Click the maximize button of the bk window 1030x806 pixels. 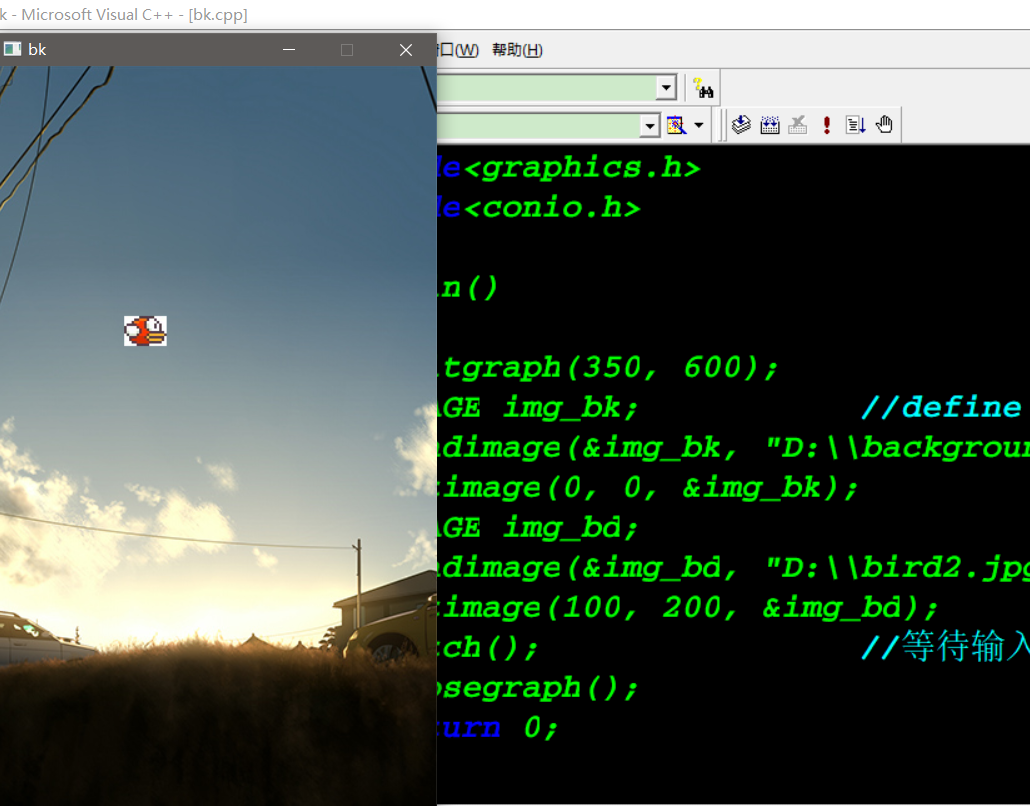(x=346, y=49)
